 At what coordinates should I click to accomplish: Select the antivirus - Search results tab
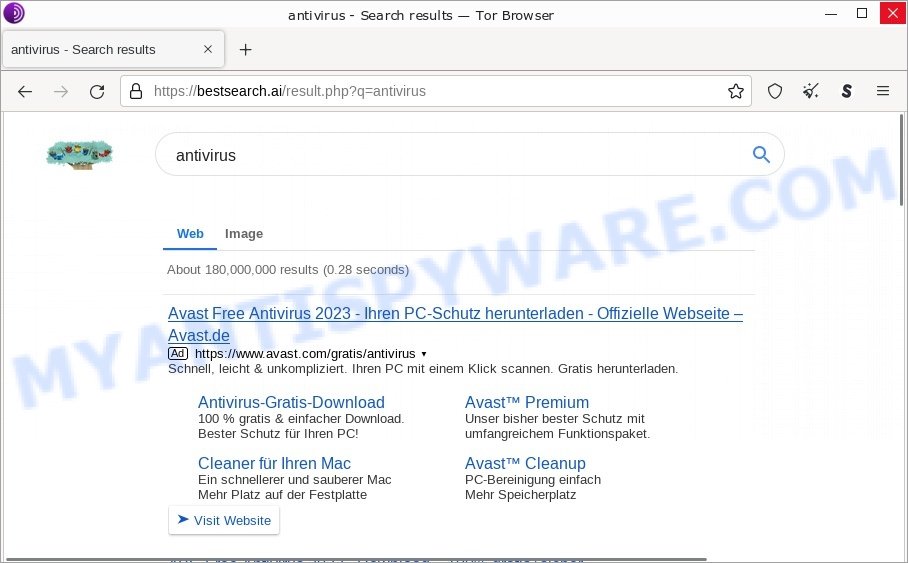coord(113,50)
